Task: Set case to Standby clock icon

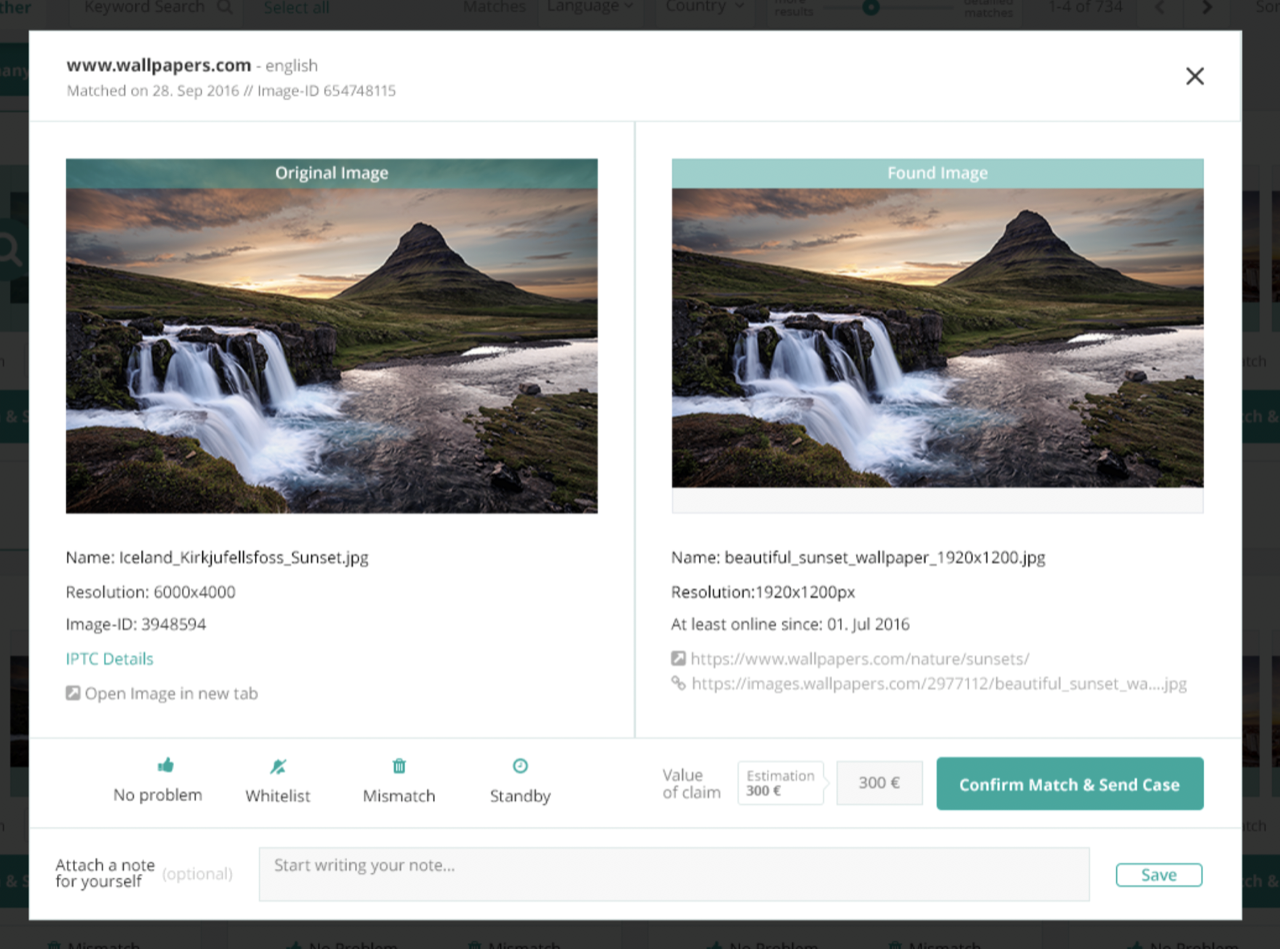Action: tap(520, 766)
